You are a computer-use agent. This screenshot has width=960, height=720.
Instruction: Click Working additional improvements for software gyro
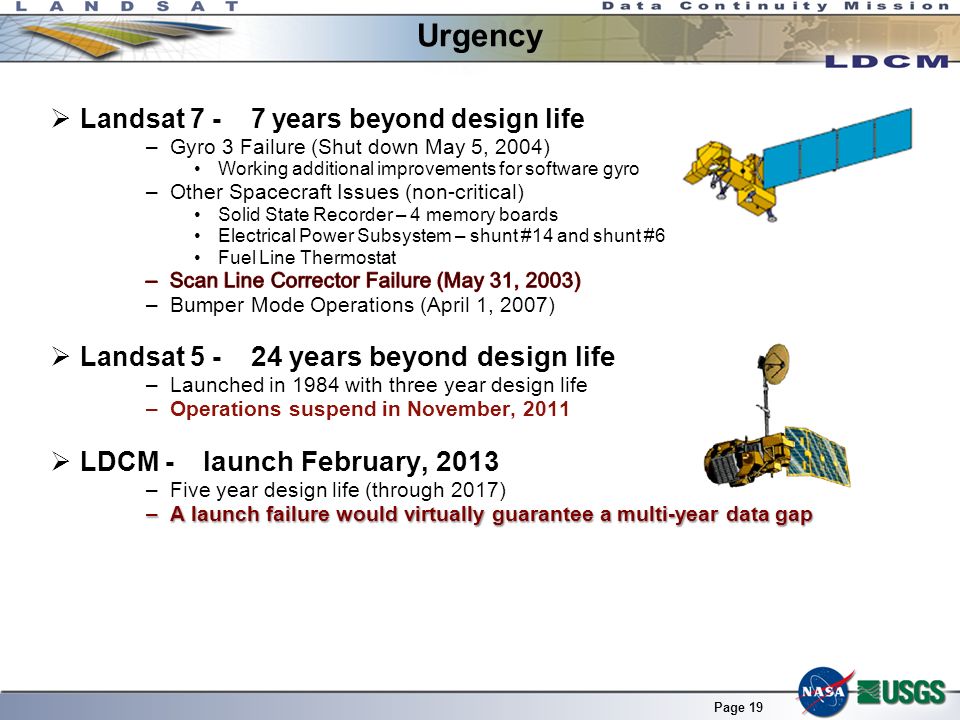point(429,168)
